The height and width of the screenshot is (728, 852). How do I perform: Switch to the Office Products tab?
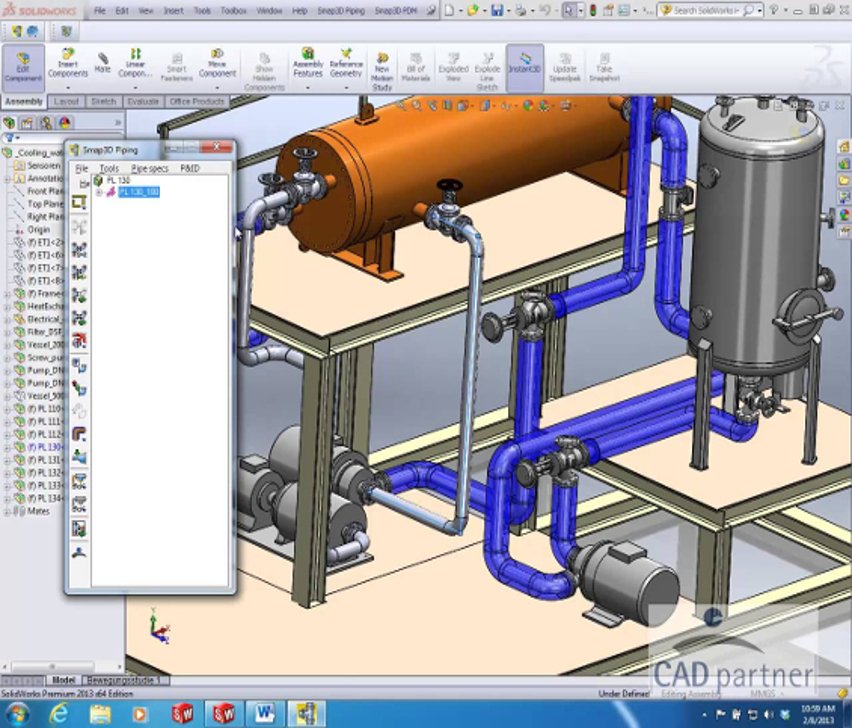pos(197,102)
